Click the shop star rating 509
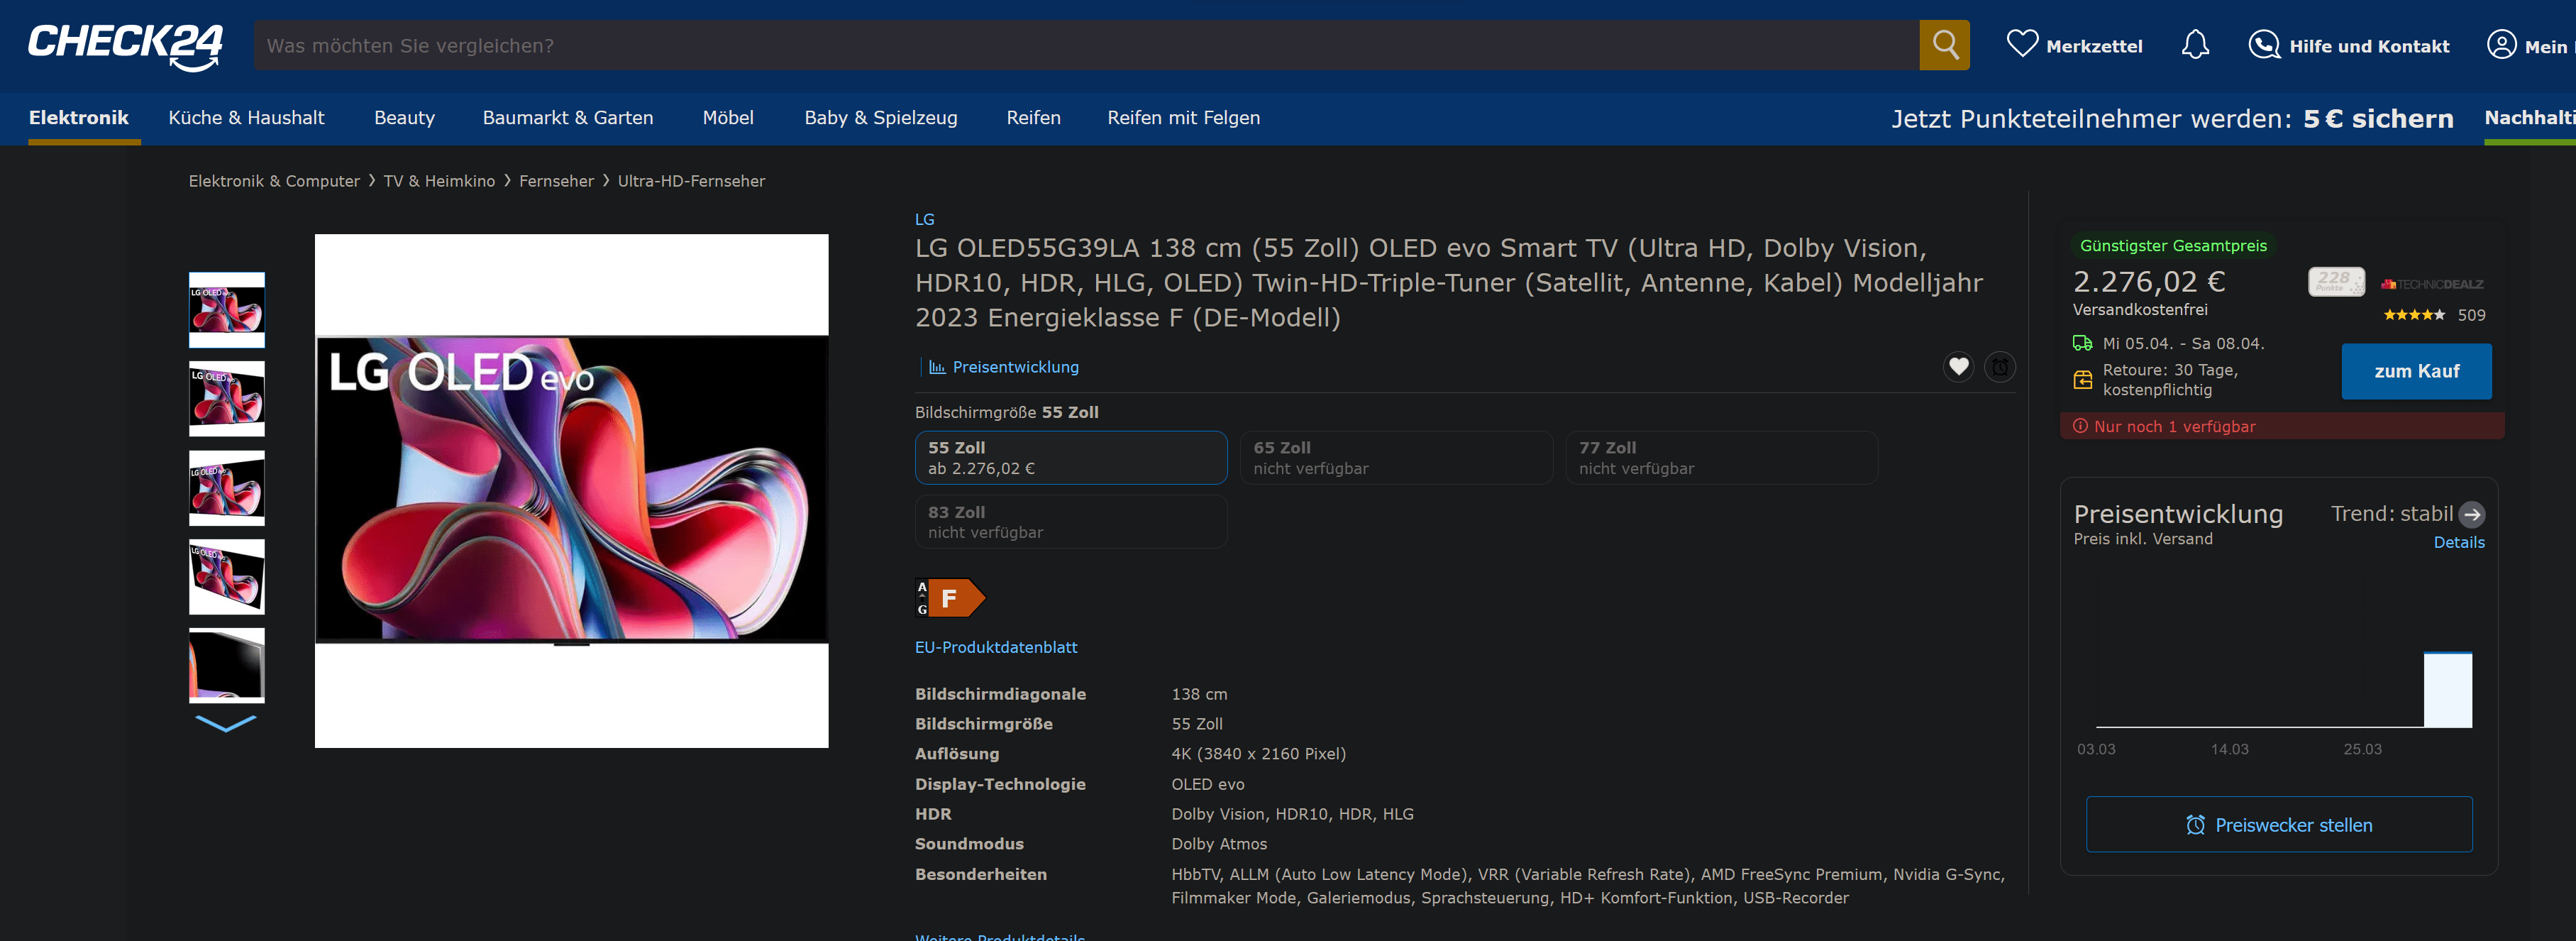This screenshot has width=2576, height=941. (x=2433, y=315)
